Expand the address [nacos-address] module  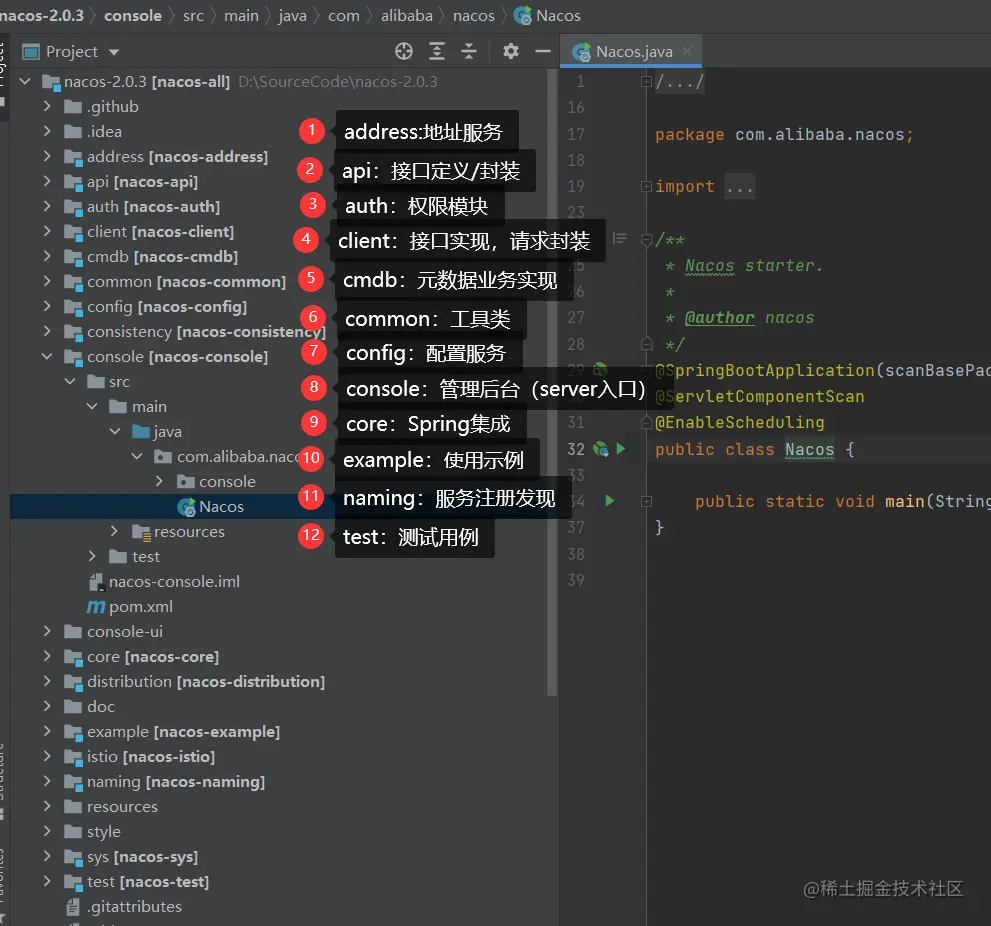coord(47,156)
